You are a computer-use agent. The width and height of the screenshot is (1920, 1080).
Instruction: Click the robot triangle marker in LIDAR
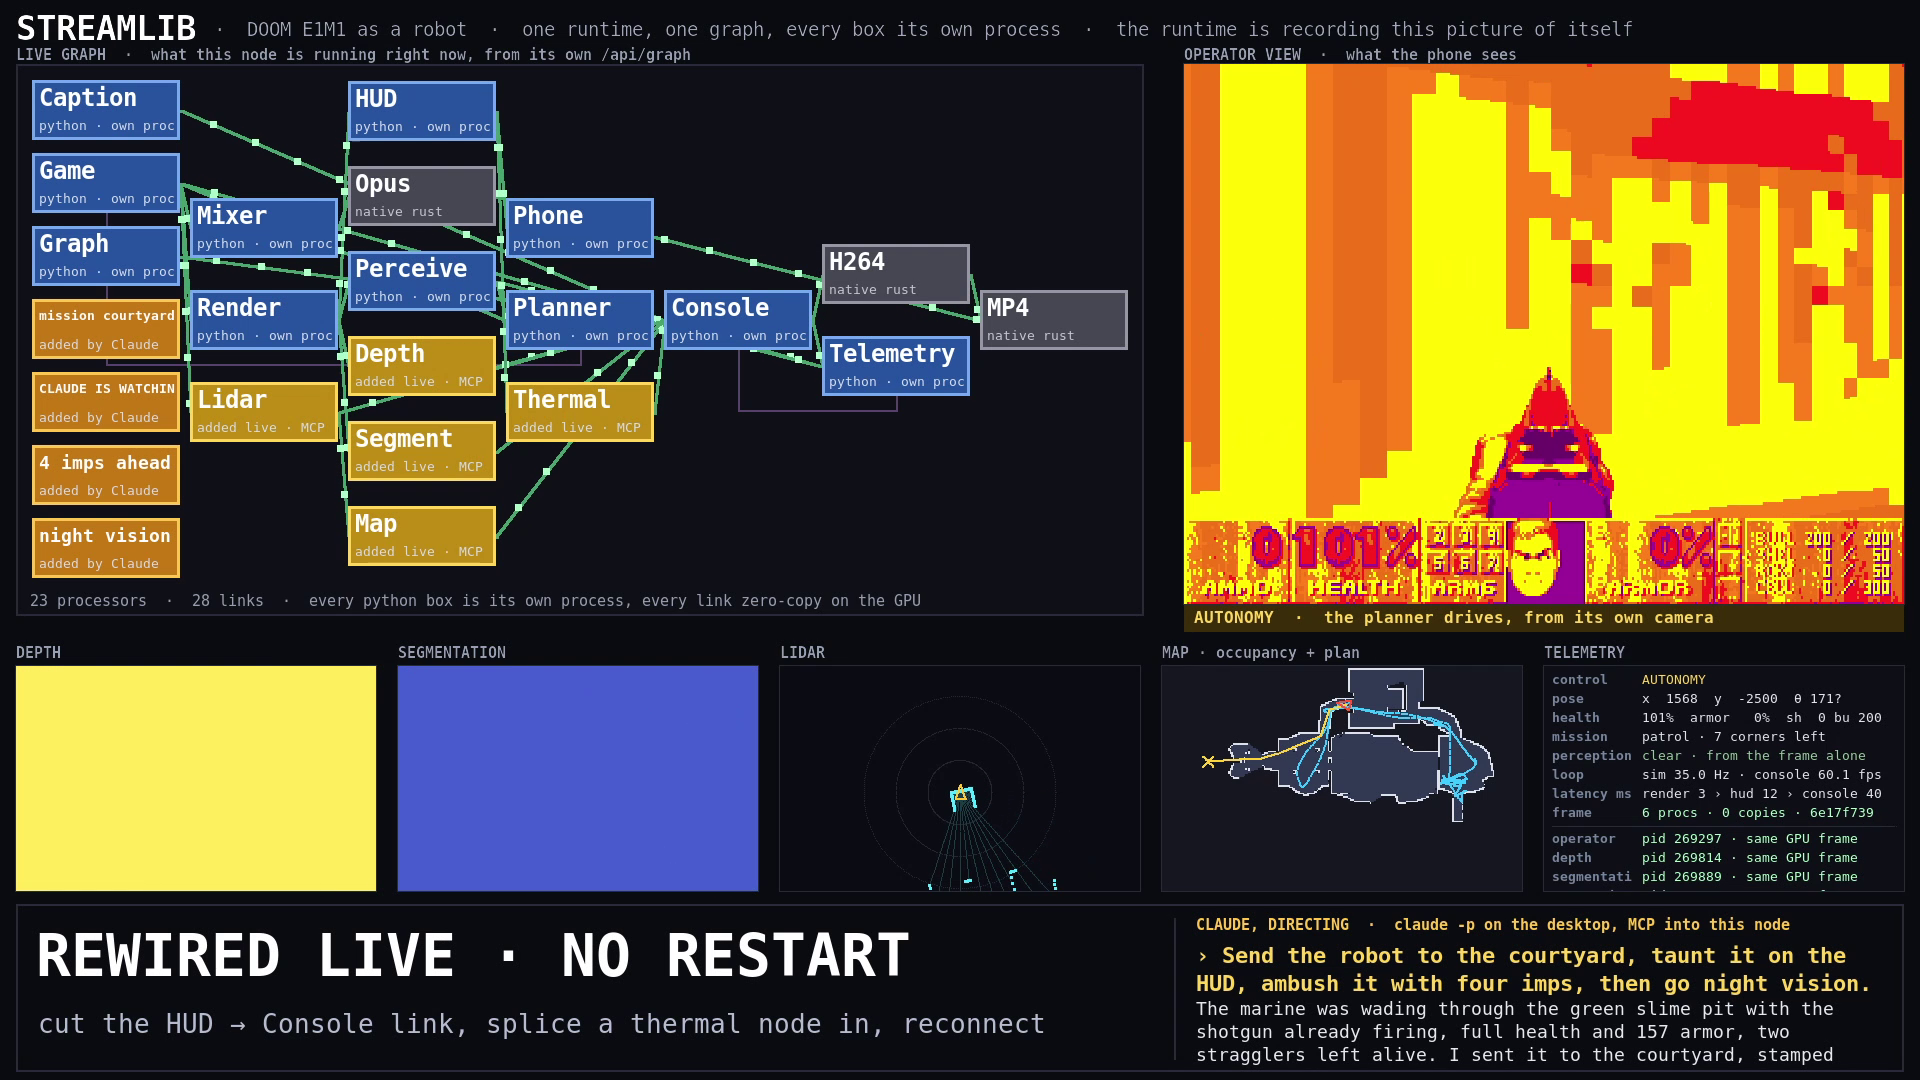click(960, 794)
